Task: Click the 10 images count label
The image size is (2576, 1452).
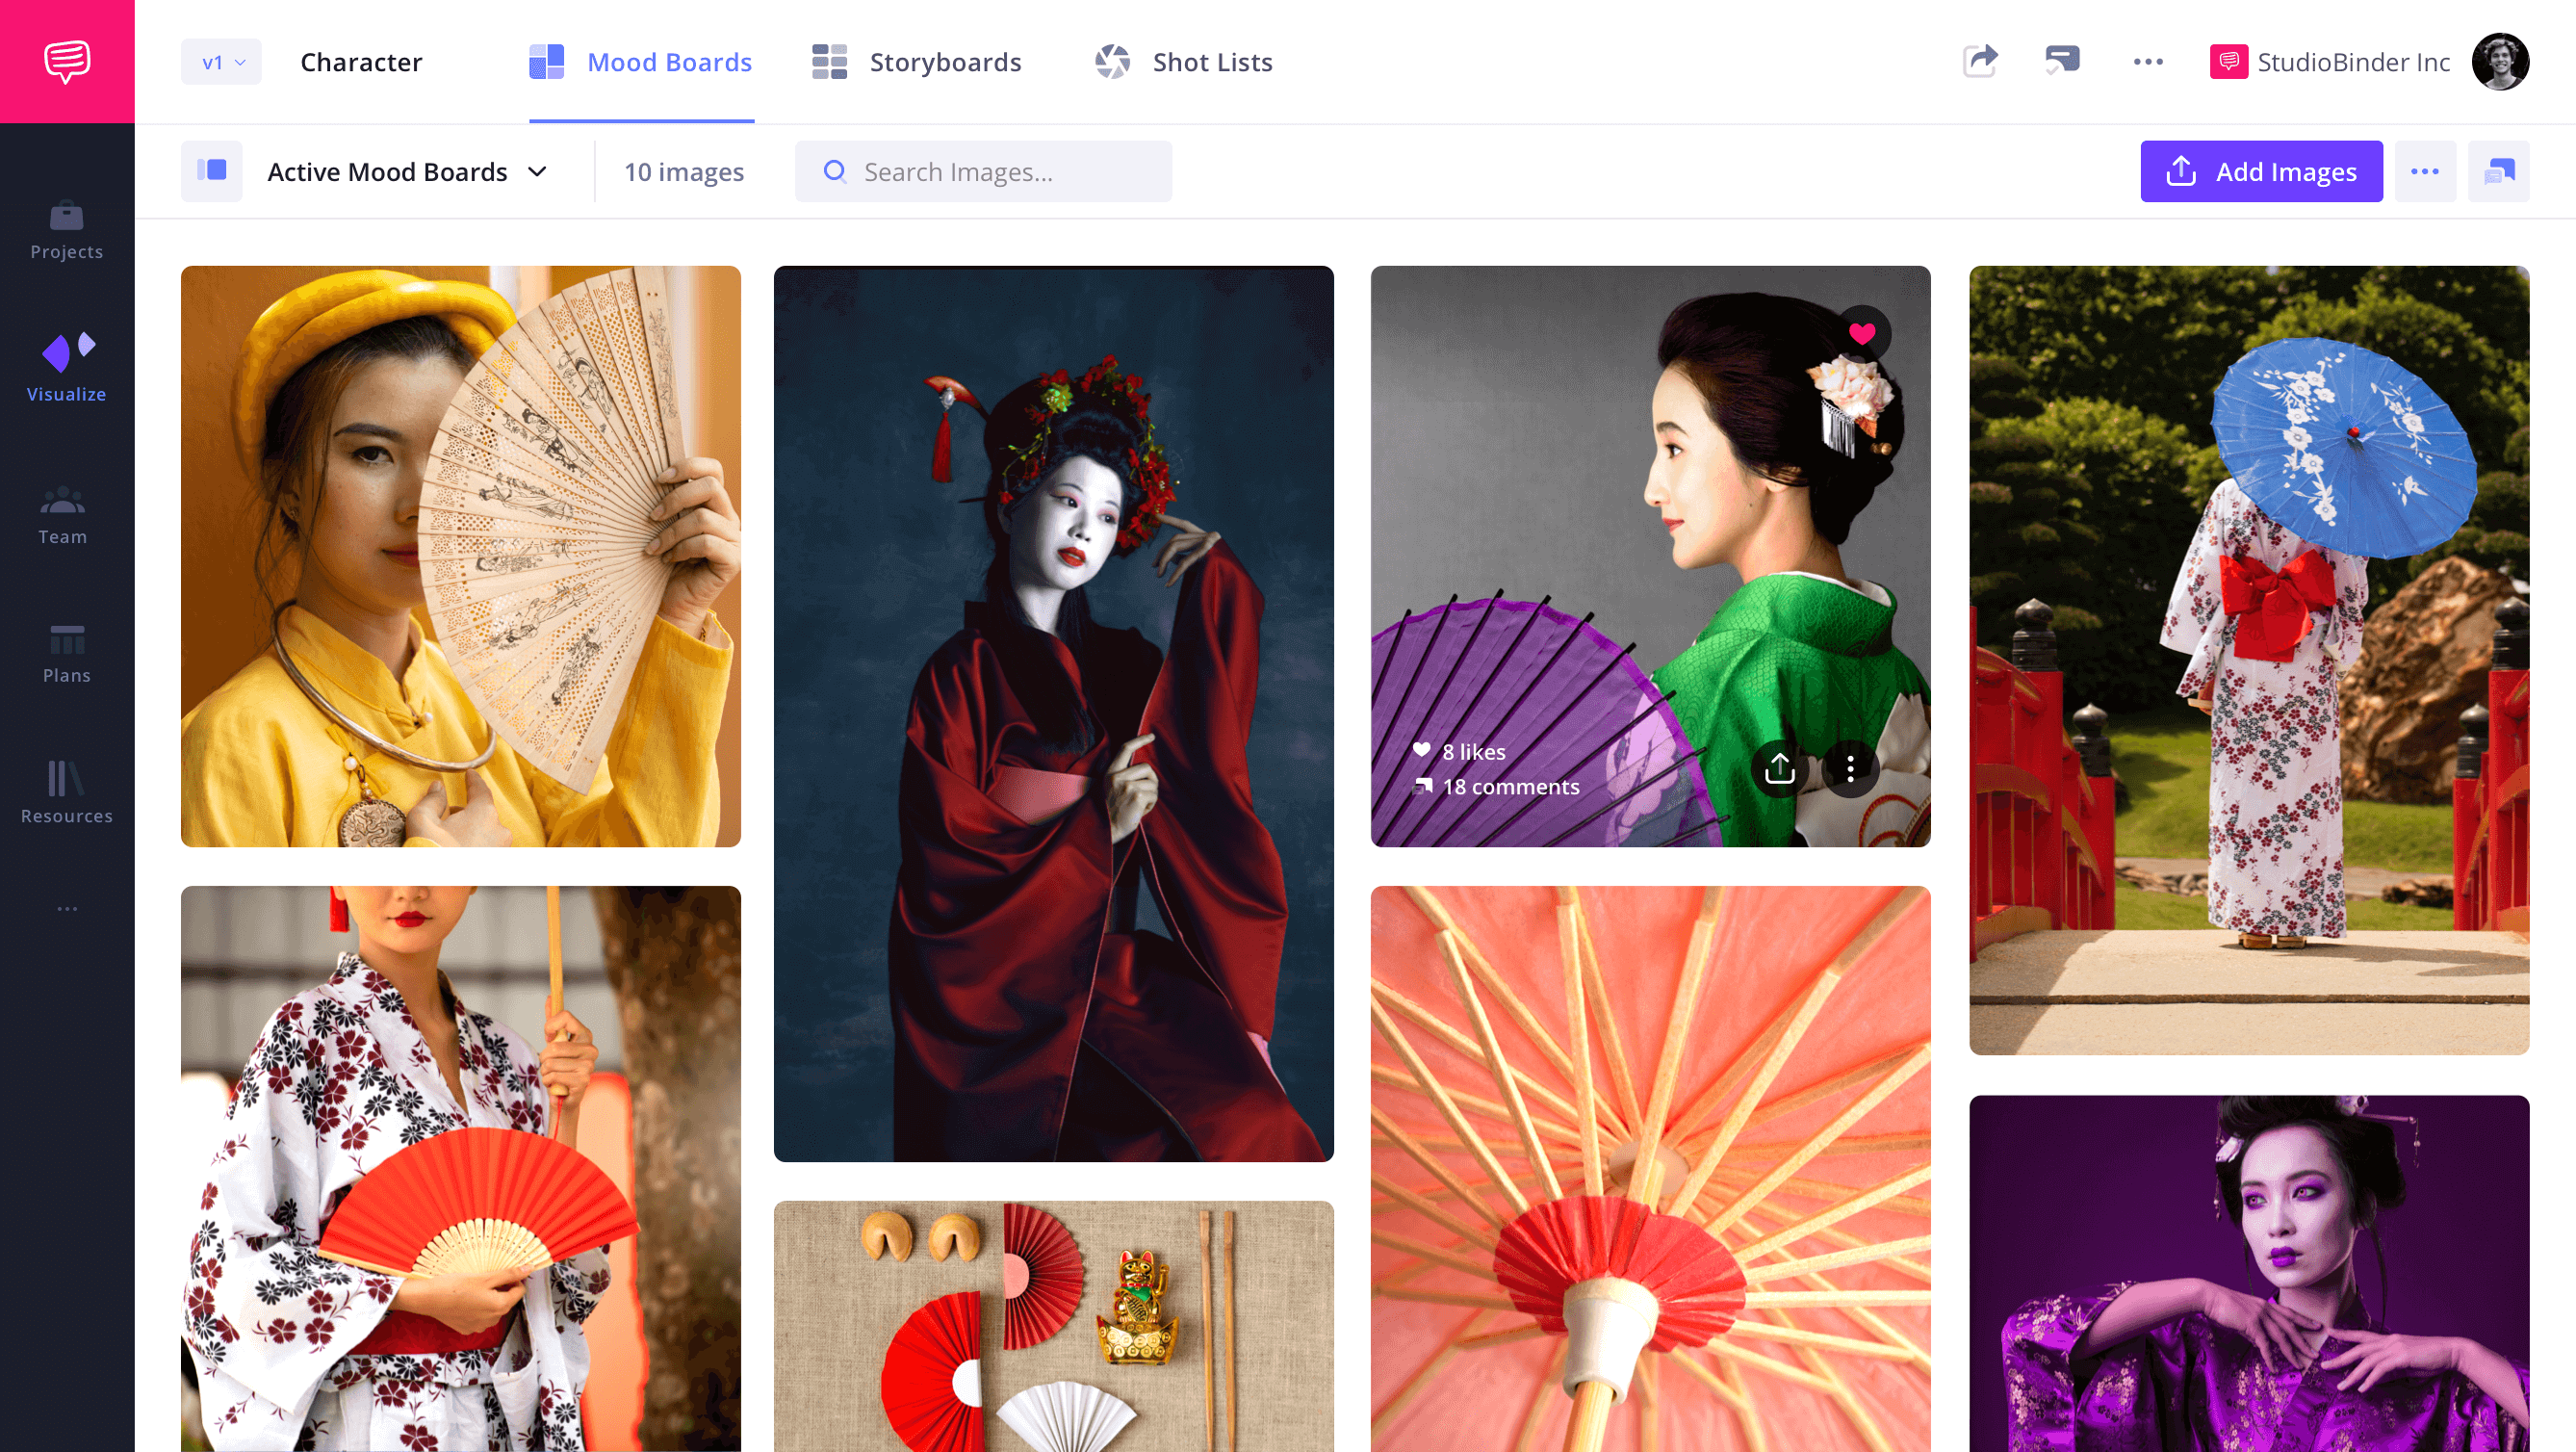Action: 684,172
